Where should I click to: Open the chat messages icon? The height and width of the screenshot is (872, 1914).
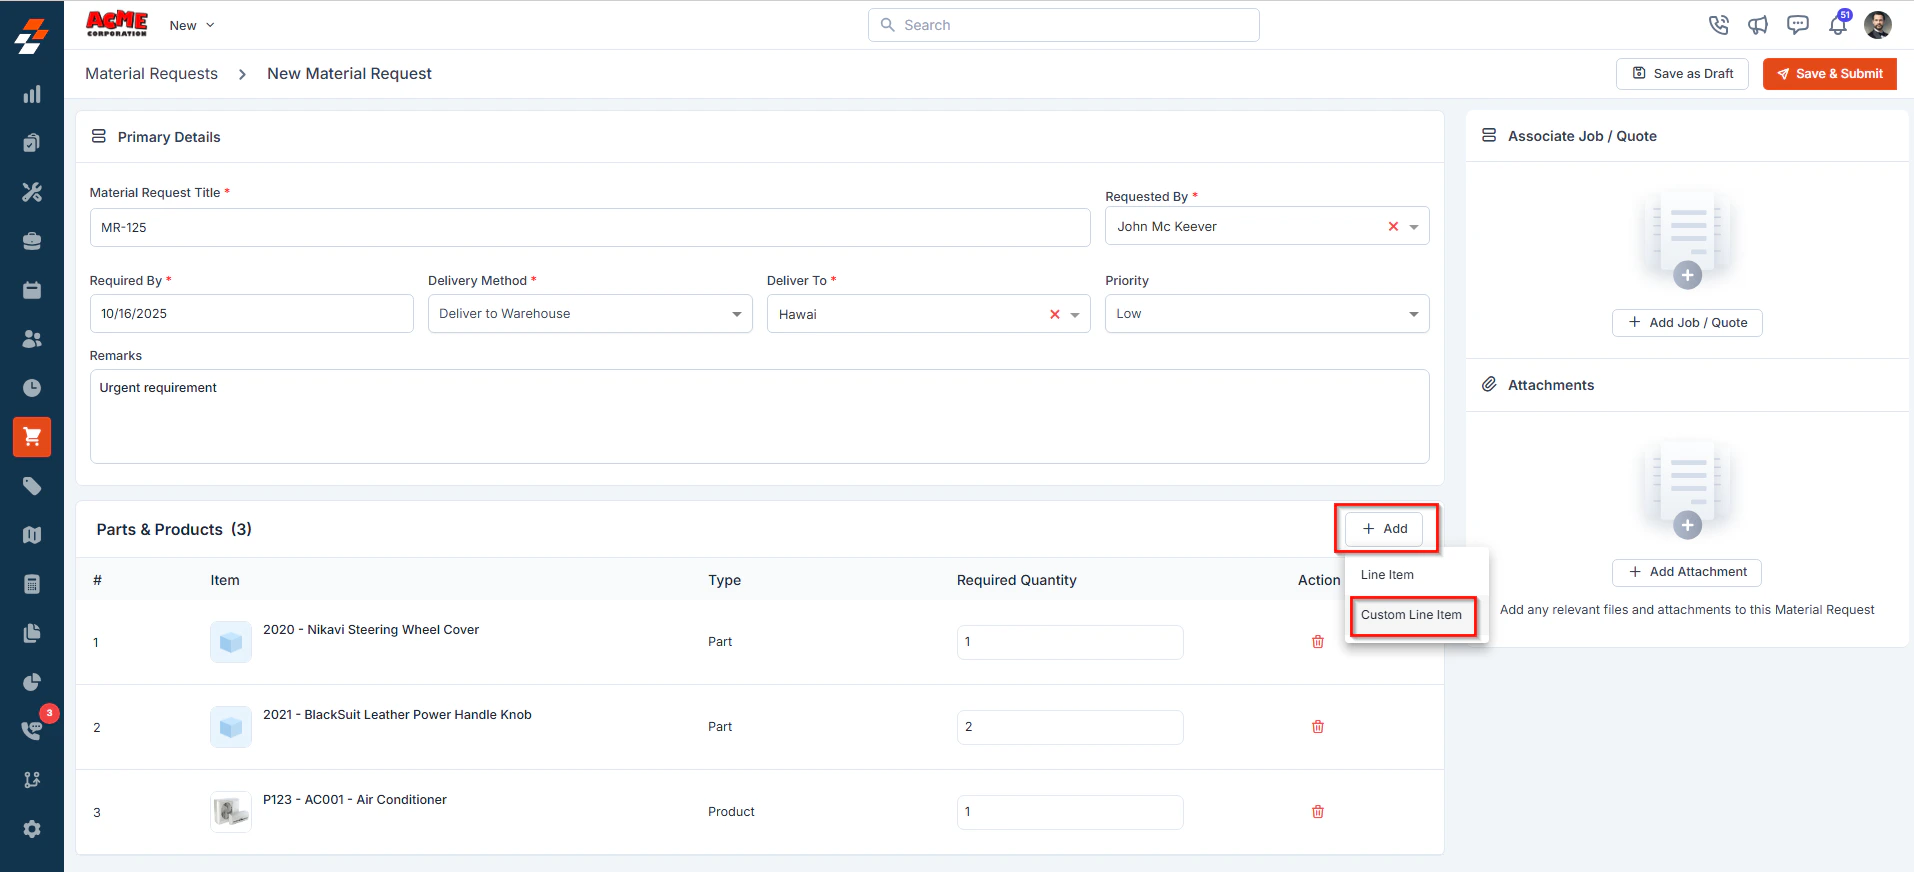coord(1798,25)
